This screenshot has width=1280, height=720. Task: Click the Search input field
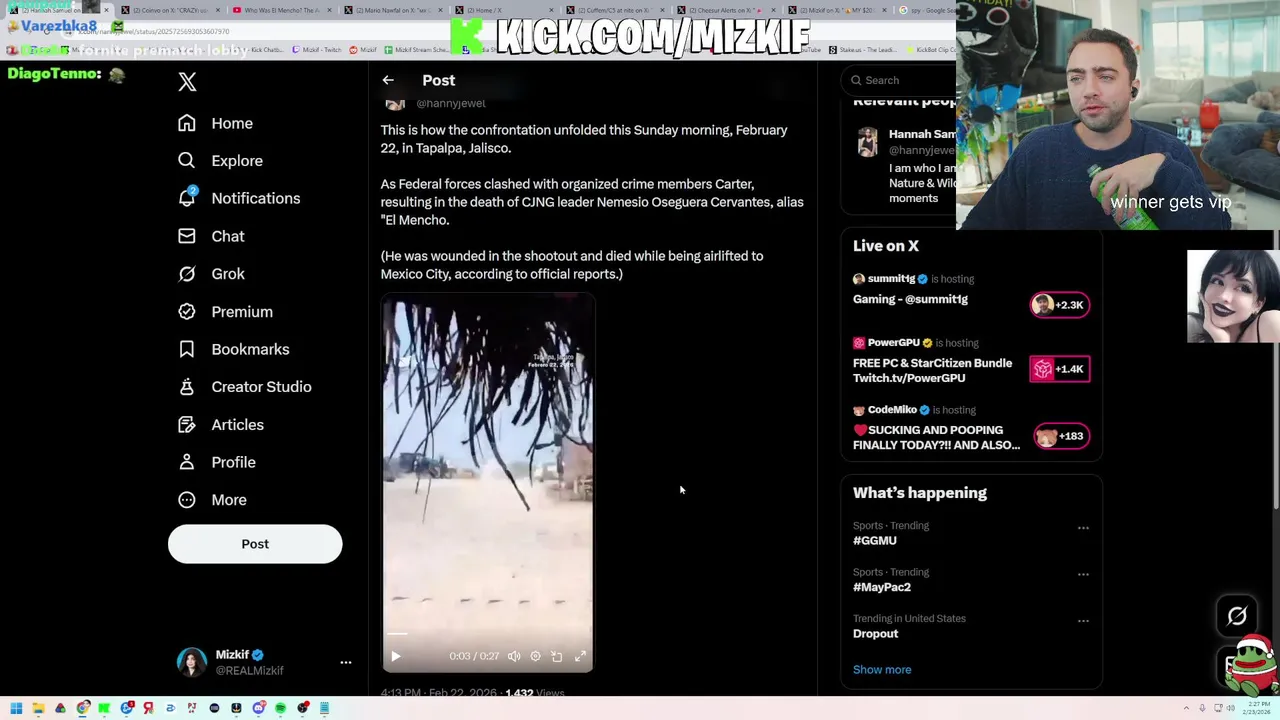click(x=900, y=80)
